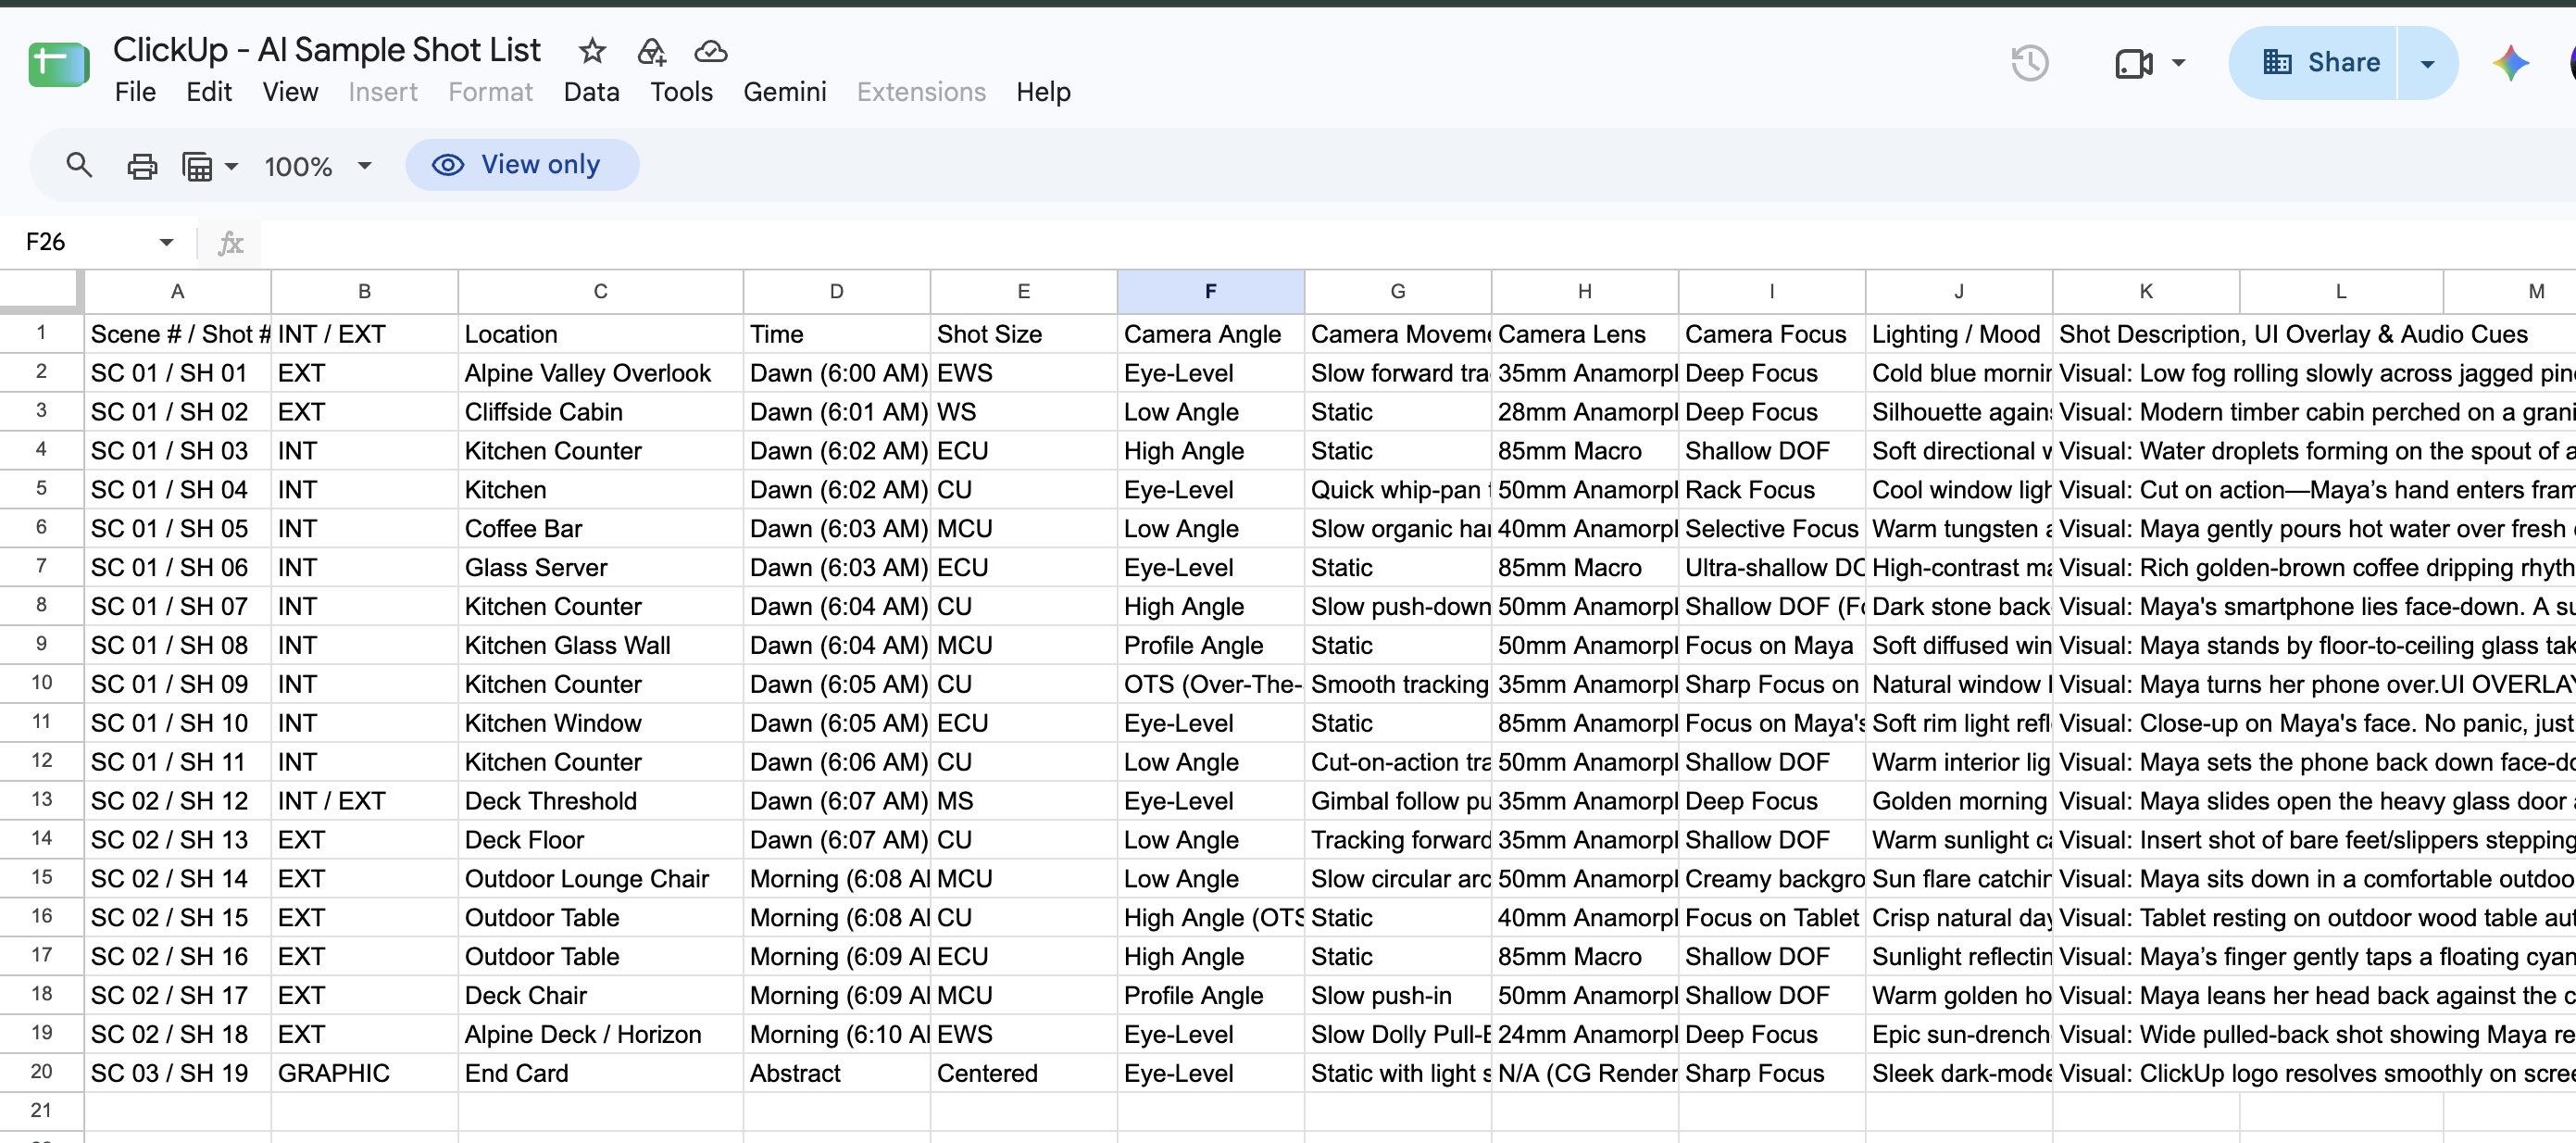Click header cell "Lighting / Mood"

pos(1958,334)
